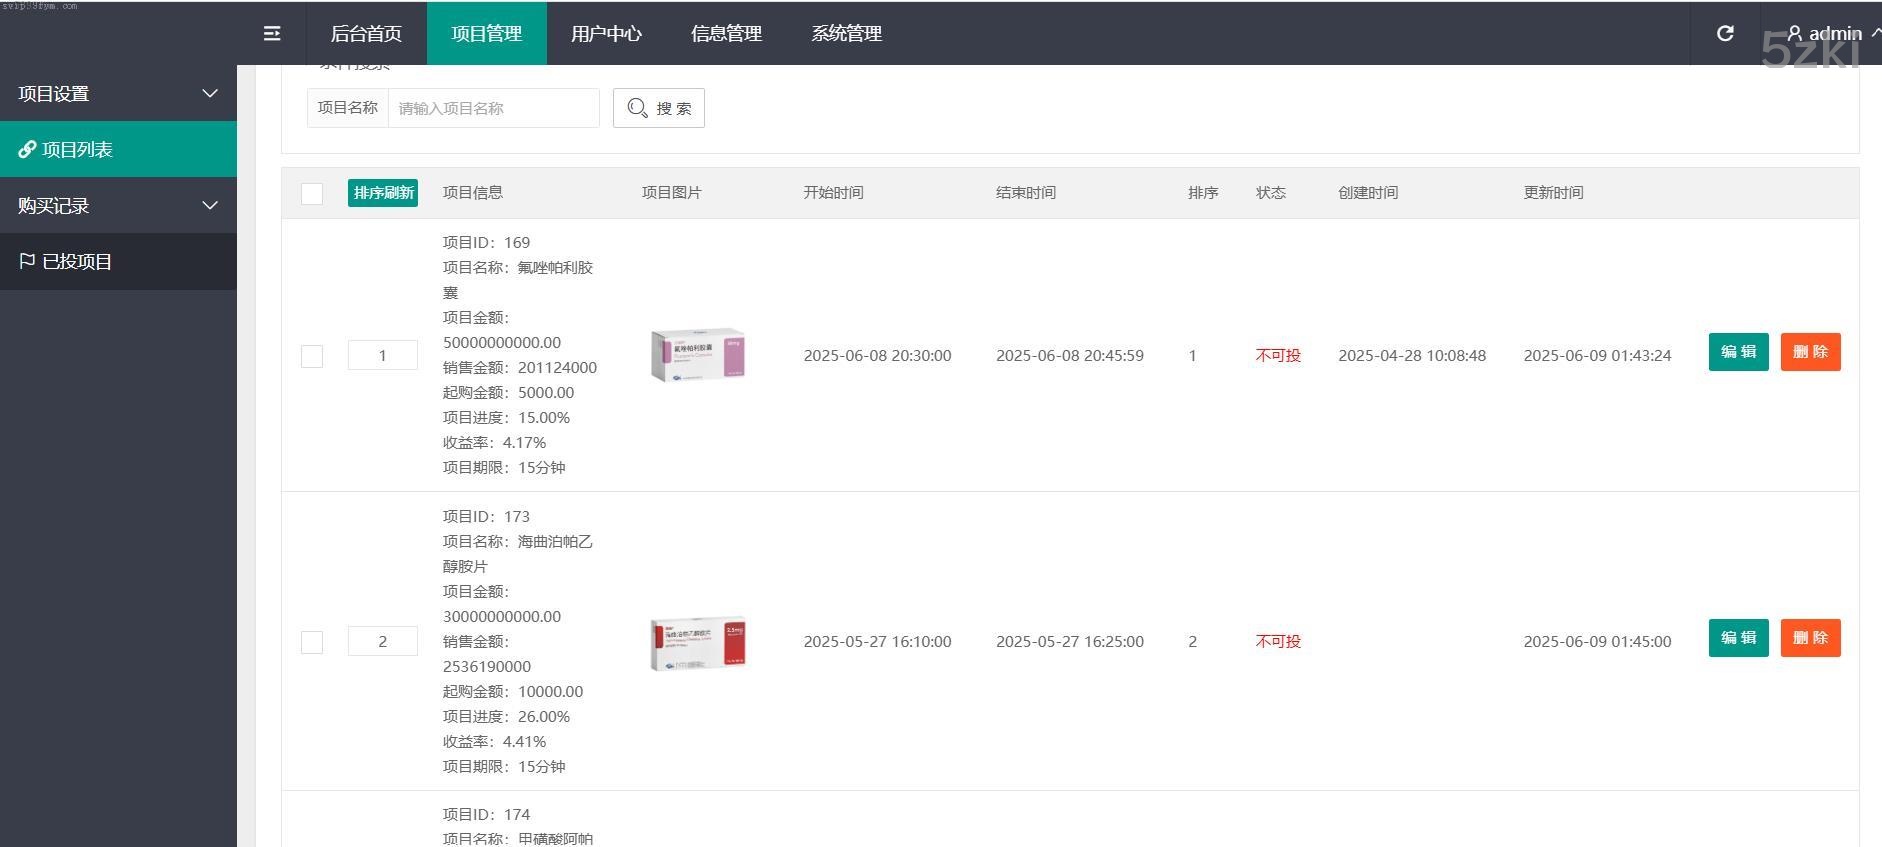The height and width of the screenshot is (847, 1882).
Task: Check the select-all header checkbox
Action: tap(312, 193)
